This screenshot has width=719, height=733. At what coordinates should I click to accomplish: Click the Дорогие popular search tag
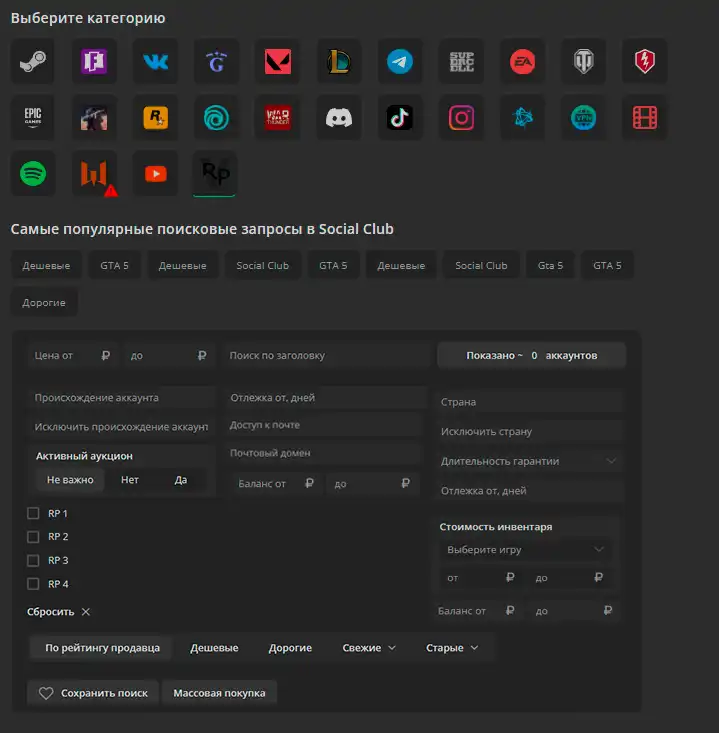(44, 302)
